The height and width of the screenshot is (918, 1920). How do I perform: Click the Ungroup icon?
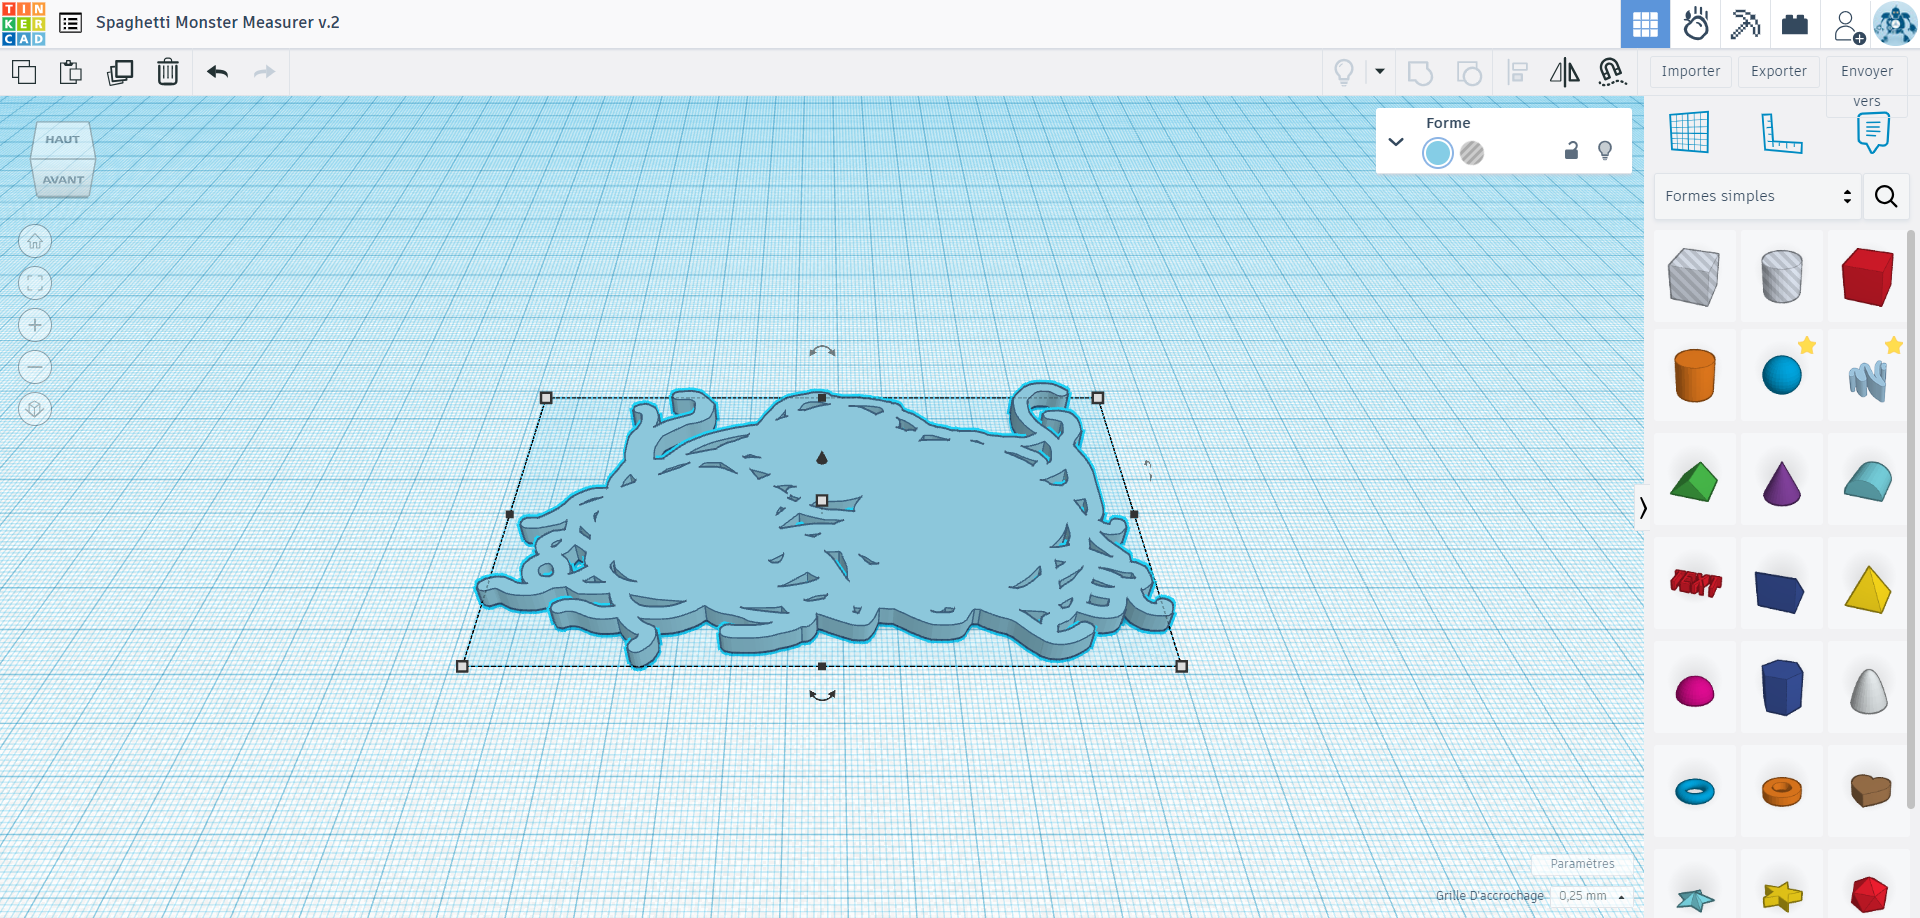(x=1469, y=72)
